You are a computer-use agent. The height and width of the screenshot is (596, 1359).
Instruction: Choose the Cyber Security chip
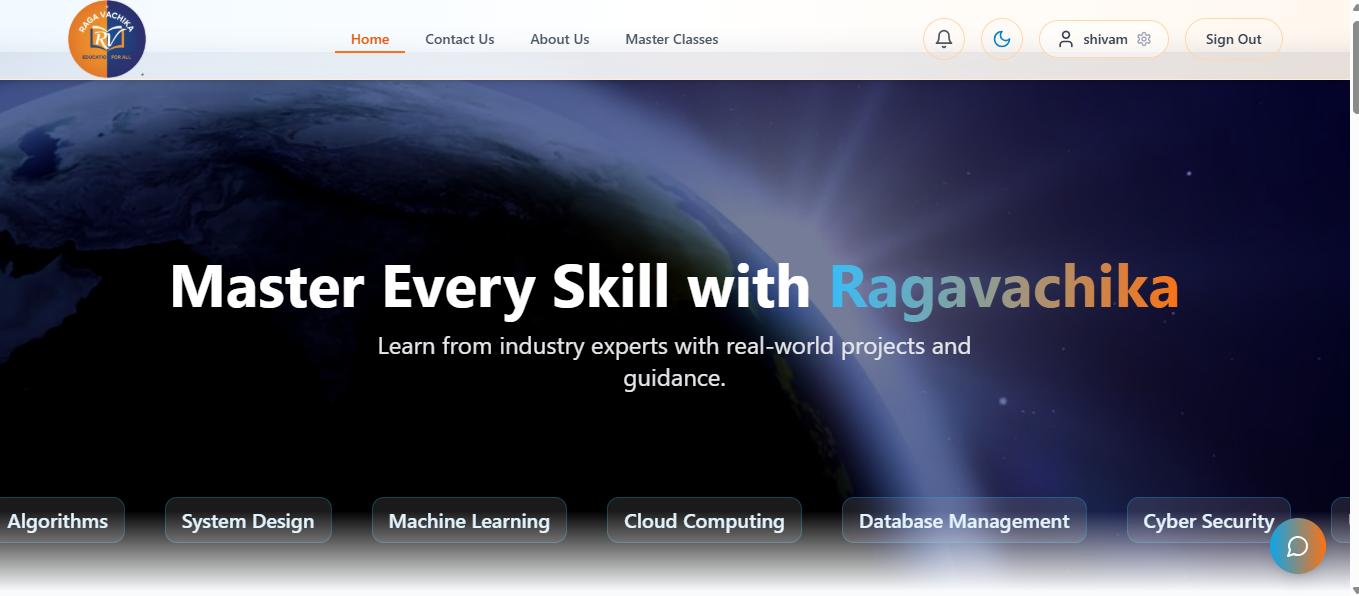[1209, 521]
